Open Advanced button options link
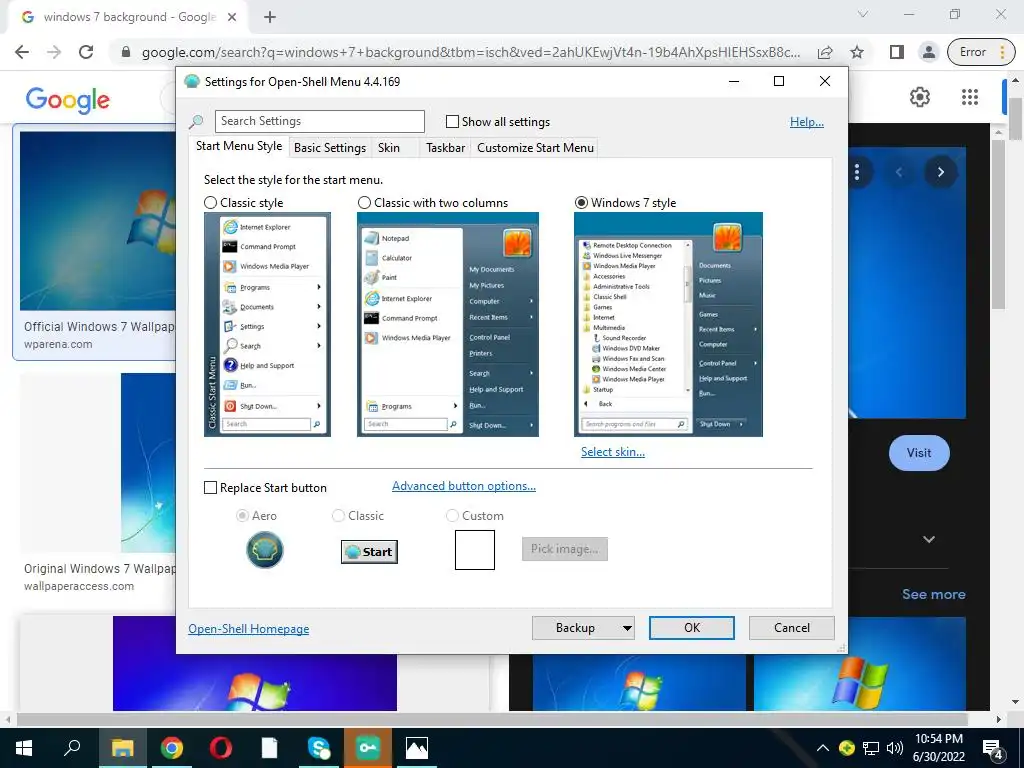The height and width of the screenshot is (768, 1024). tap(464, 486)
